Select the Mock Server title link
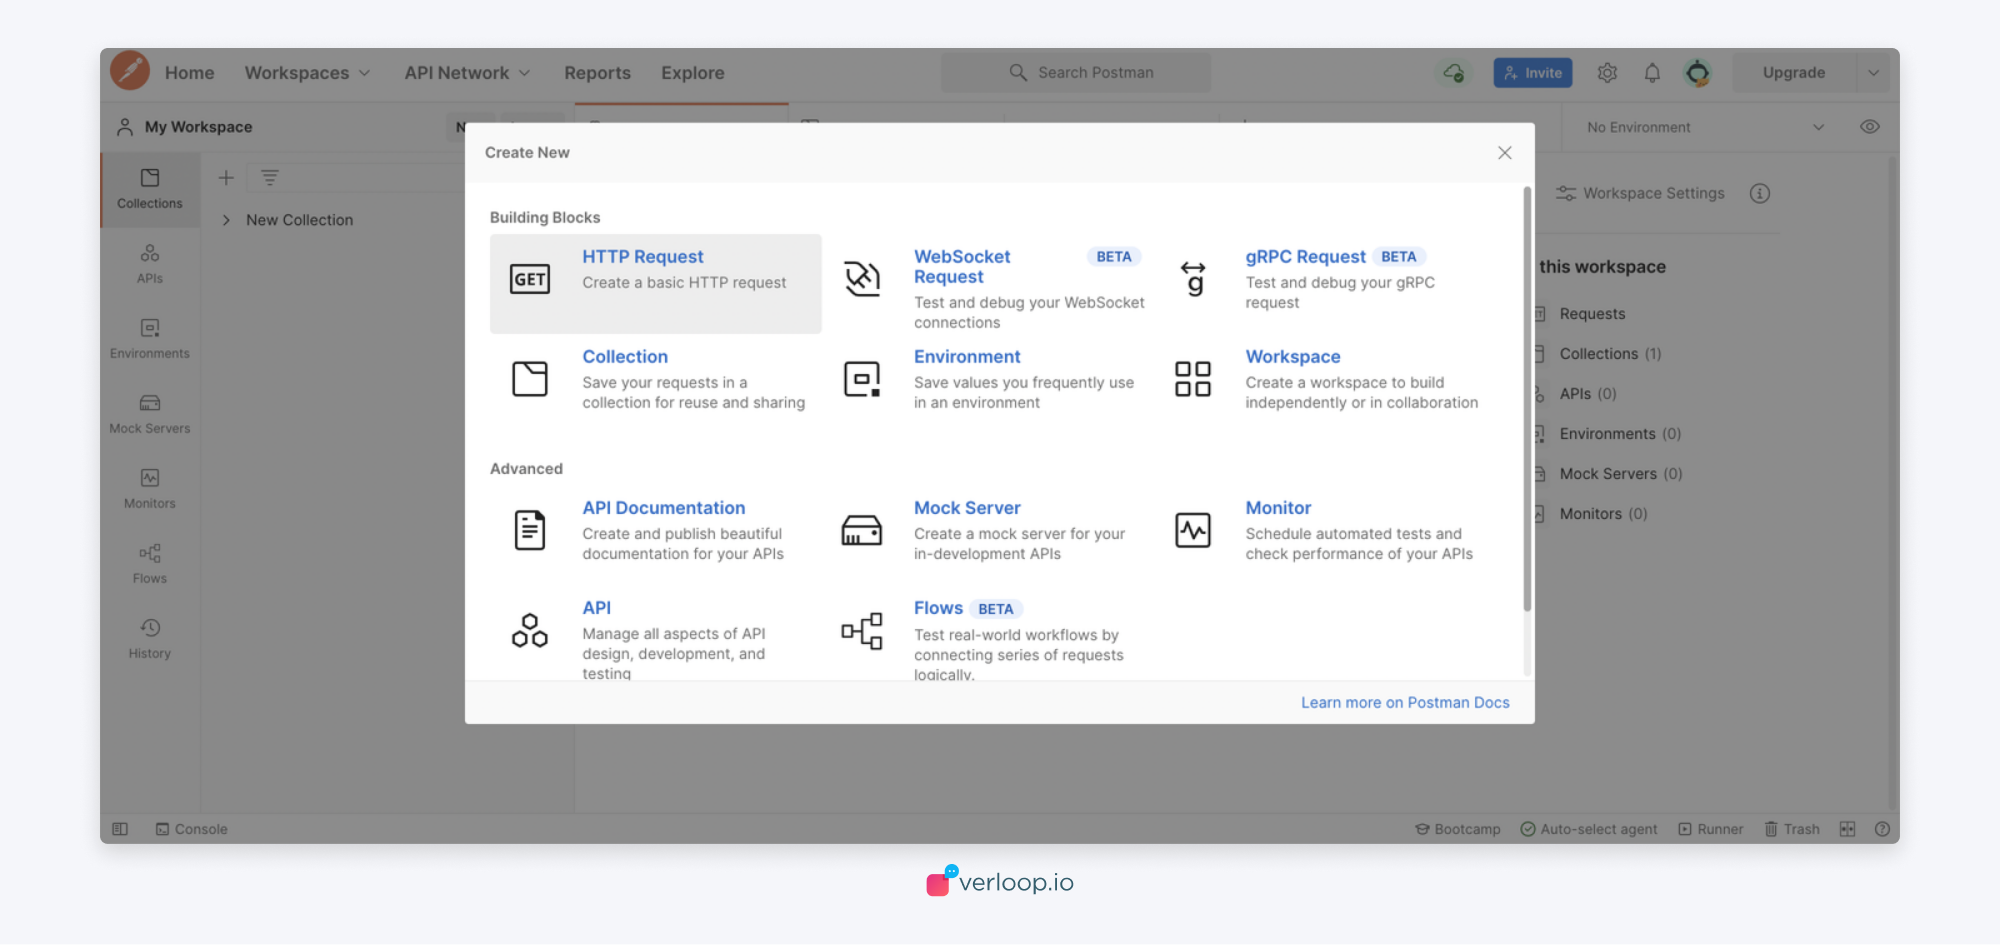The image size is (2000, 945). coord(967,508)
